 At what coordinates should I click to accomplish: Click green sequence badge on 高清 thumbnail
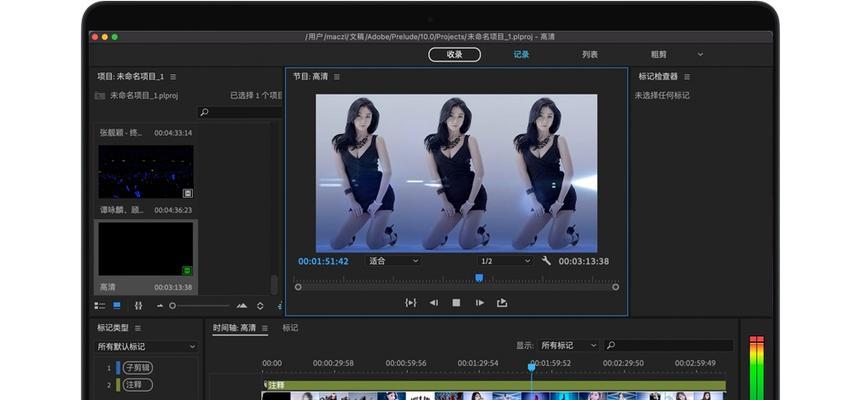pos(187,270)
